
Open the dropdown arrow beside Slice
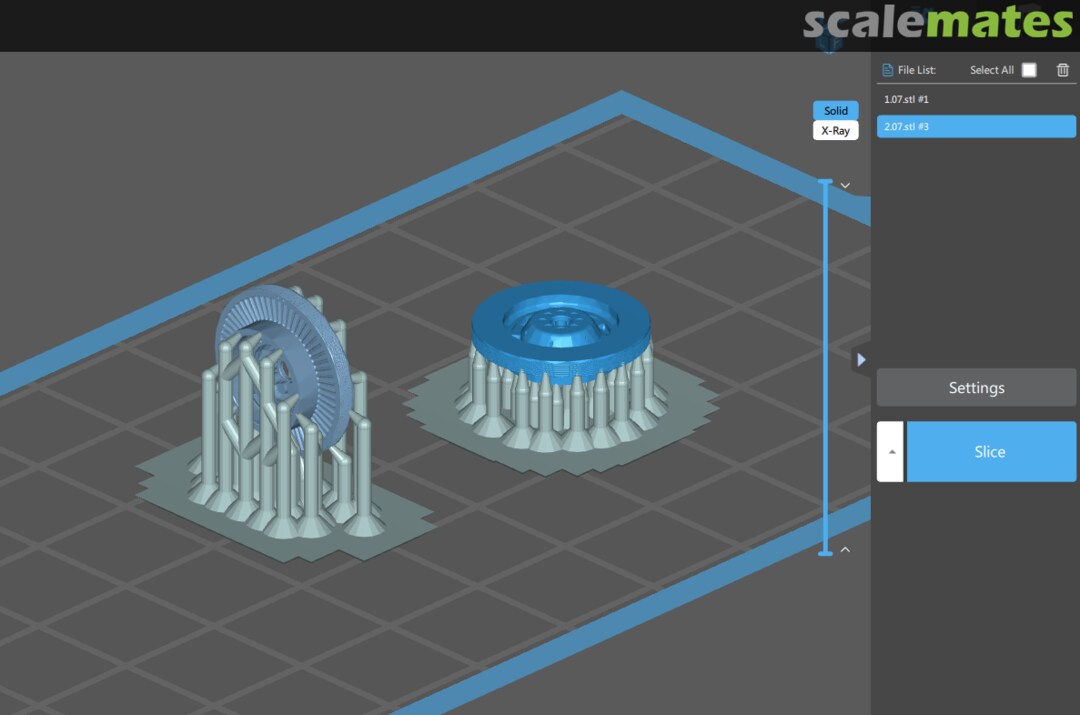(891, 452)
